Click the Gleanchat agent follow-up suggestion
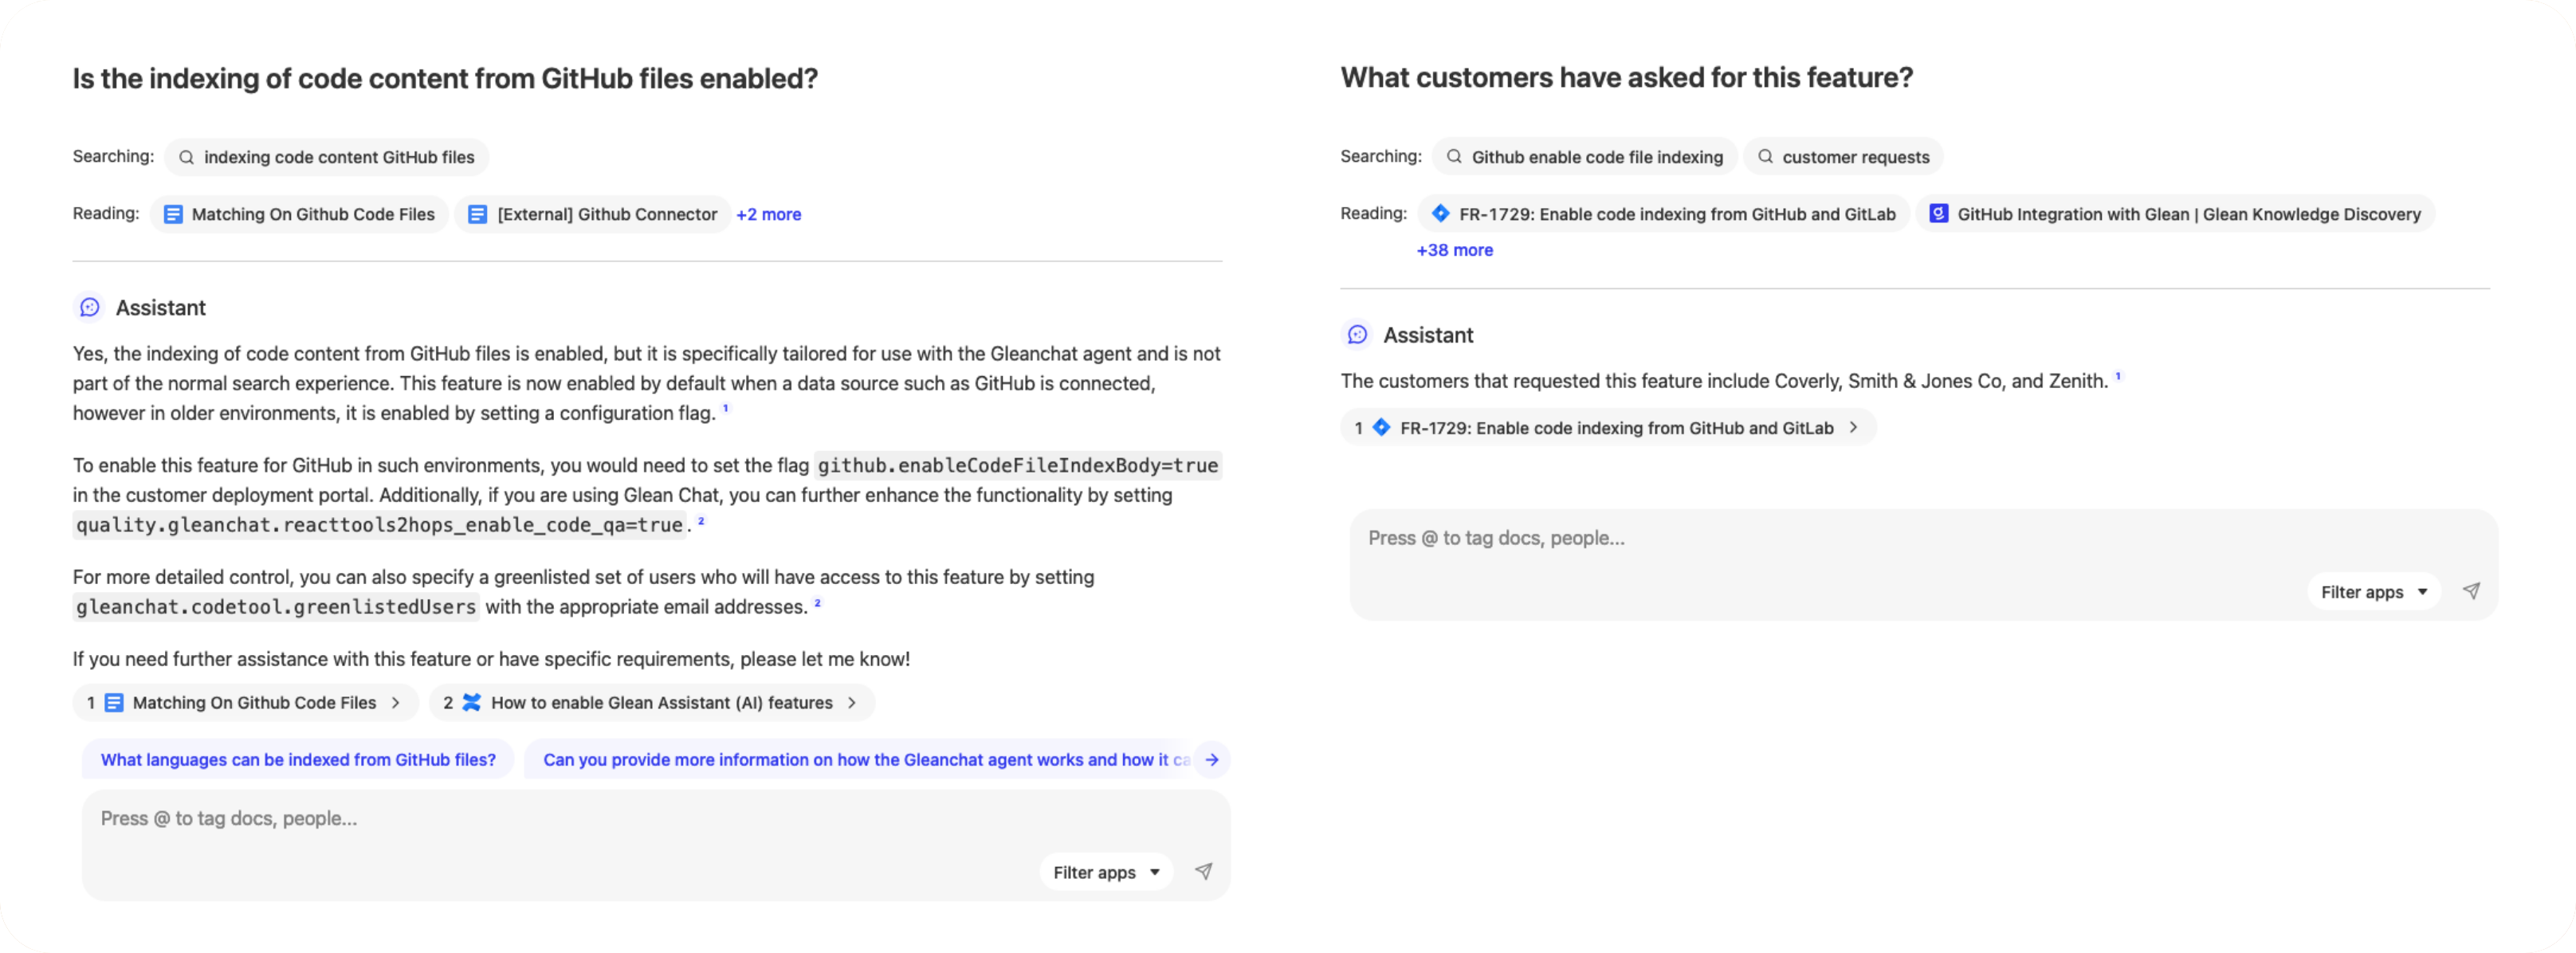Image resolution: width=2576 pixels, height=953 pixels. (x=860, y=759)
